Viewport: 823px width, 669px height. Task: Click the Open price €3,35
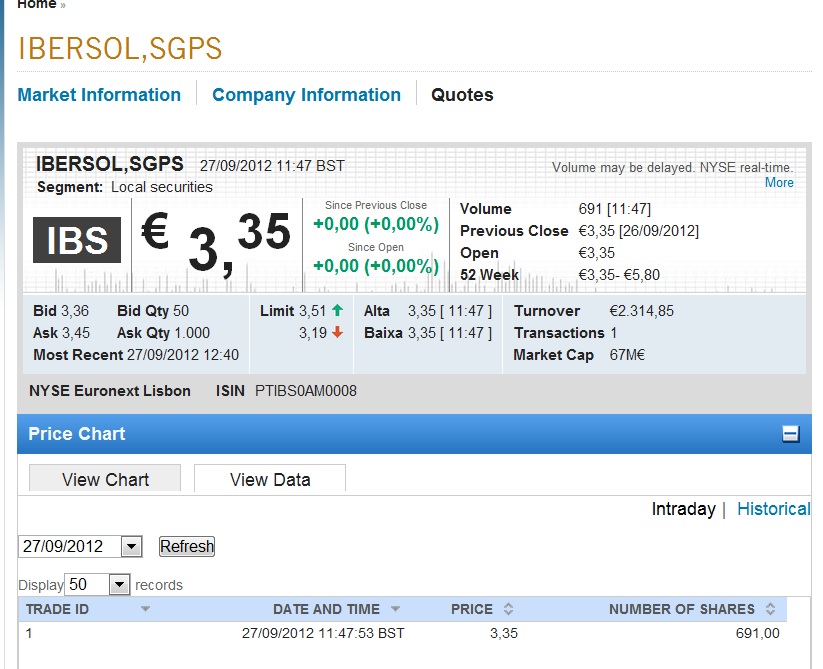click(x=596, y=253)
